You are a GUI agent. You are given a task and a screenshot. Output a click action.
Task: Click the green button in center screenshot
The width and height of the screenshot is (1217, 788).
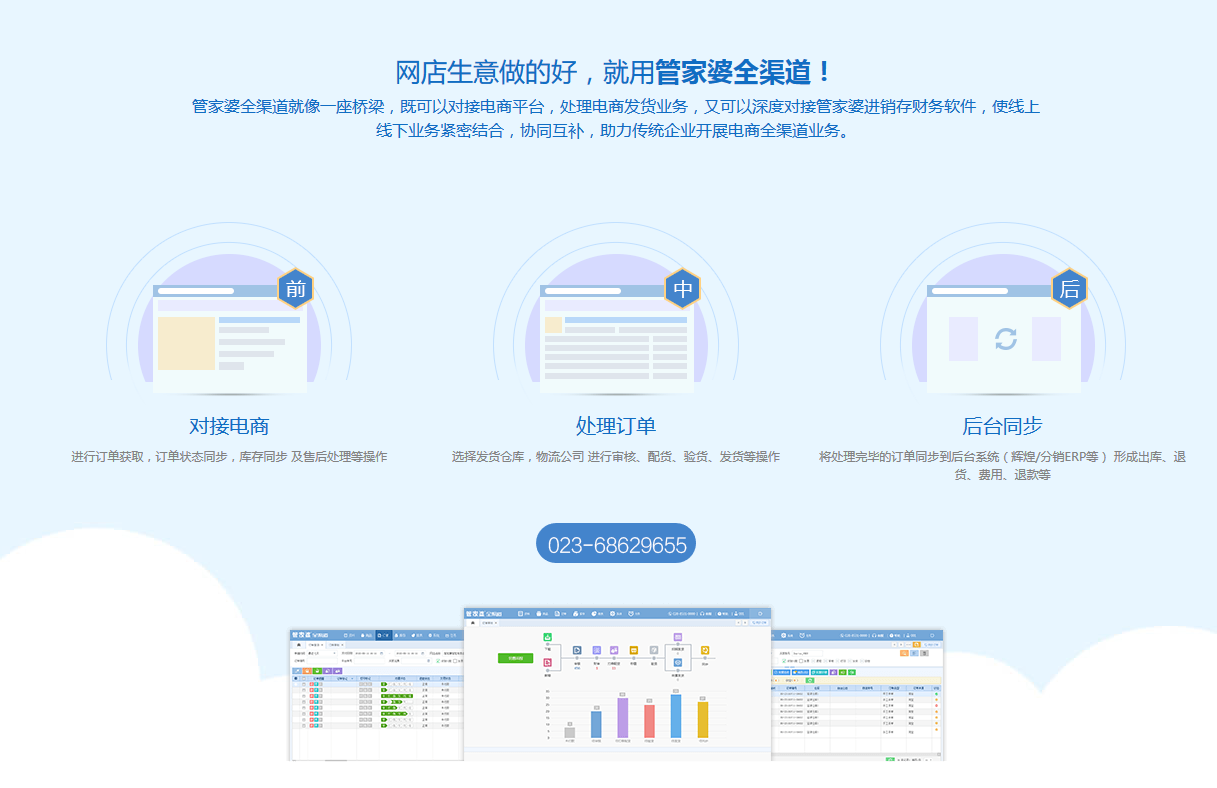click(x=516, y=658)
